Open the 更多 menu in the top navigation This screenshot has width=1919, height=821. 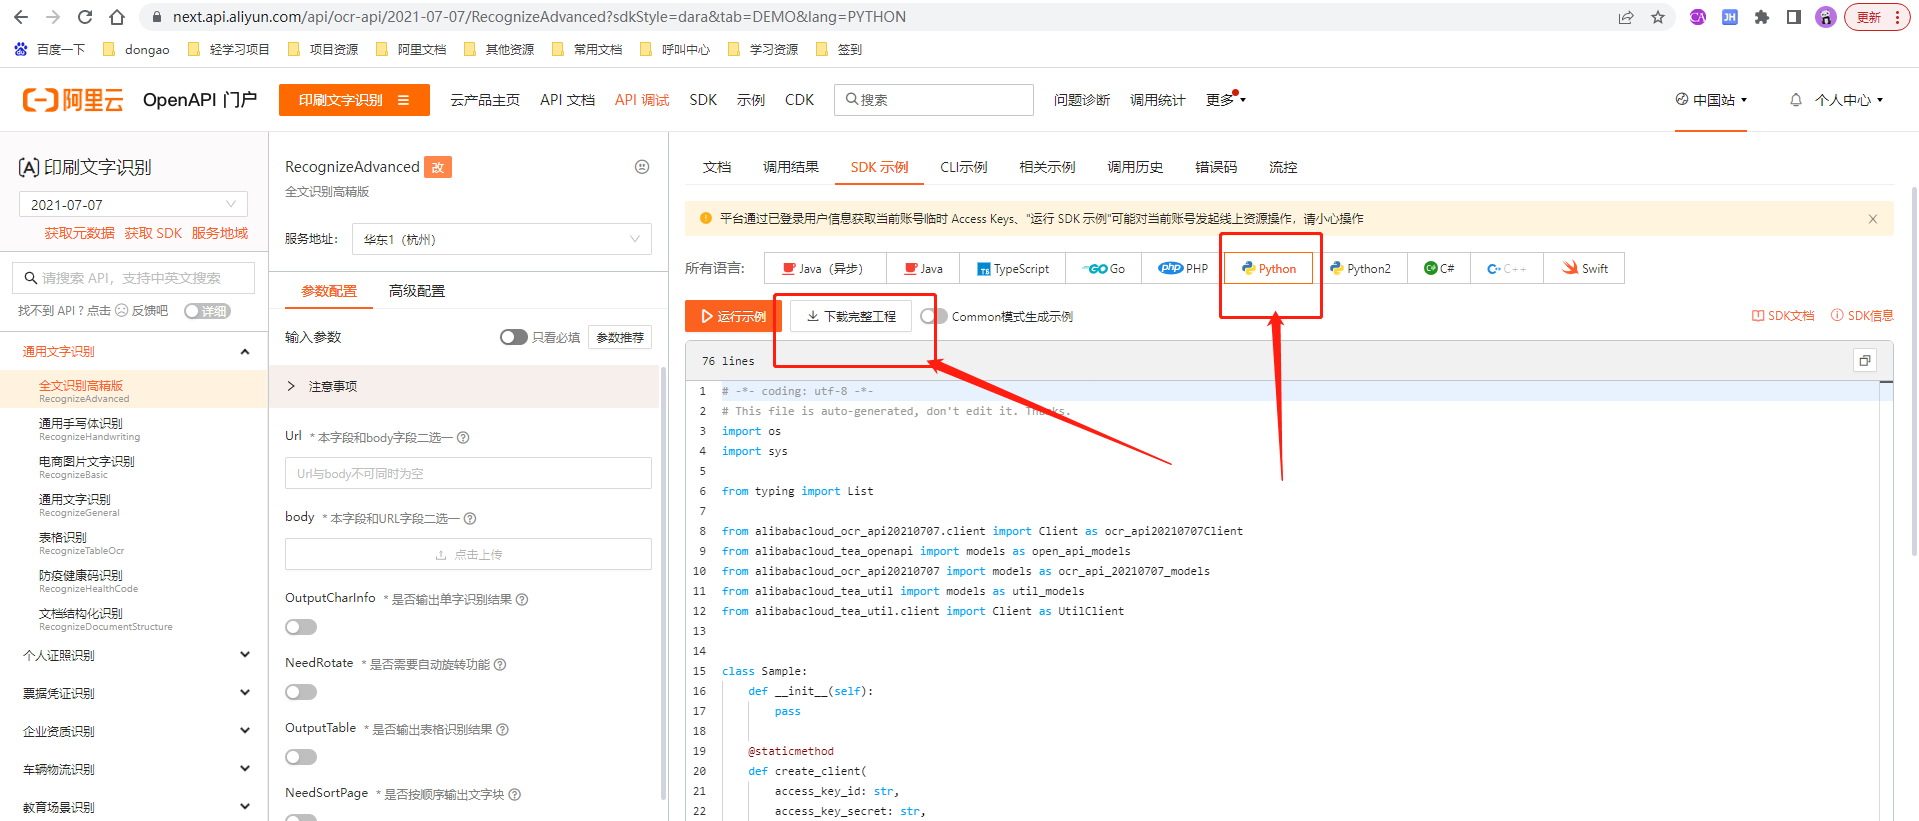[1225, 100]
